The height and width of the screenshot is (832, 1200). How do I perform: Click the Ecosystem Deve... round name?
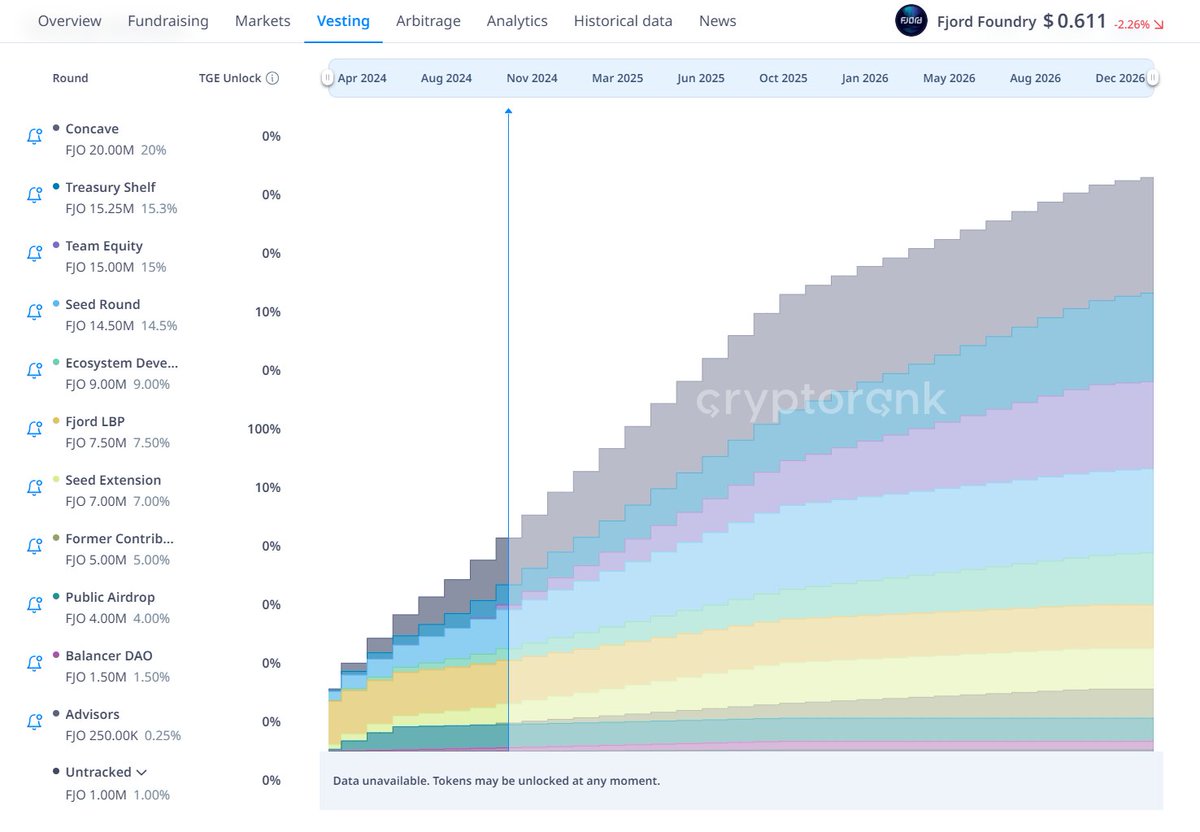point(122,363)
